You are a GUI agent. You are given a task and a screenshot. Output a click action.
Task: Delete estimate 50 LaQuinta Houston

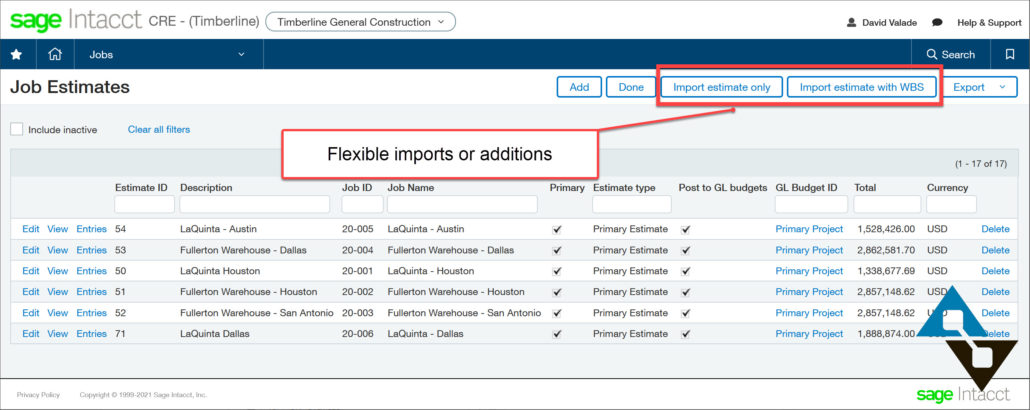995,271
